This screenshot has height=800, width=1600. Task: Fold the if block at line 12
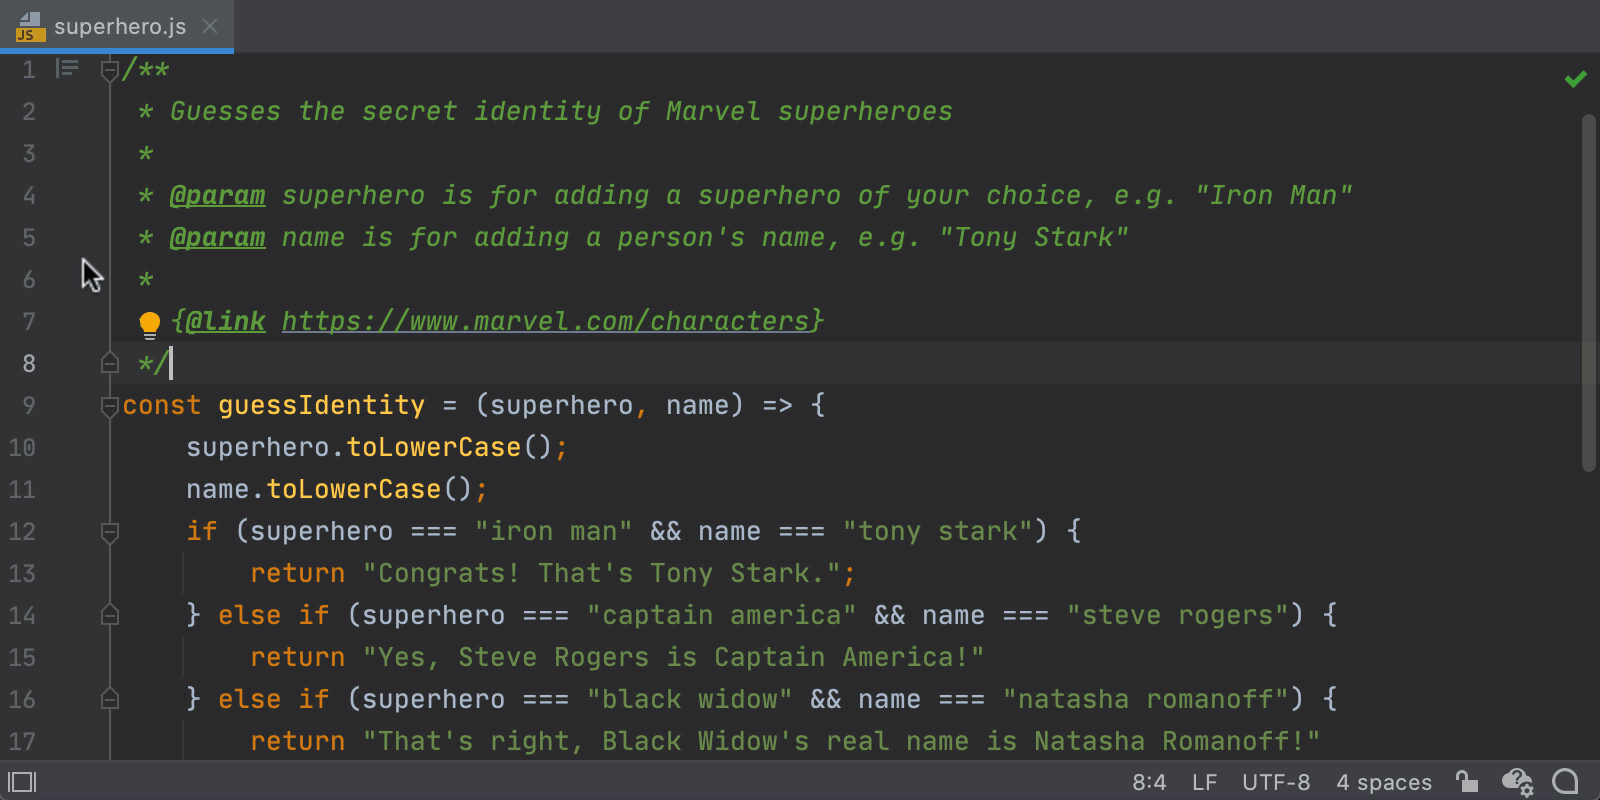pyautogui.click(x=110, y=532)
